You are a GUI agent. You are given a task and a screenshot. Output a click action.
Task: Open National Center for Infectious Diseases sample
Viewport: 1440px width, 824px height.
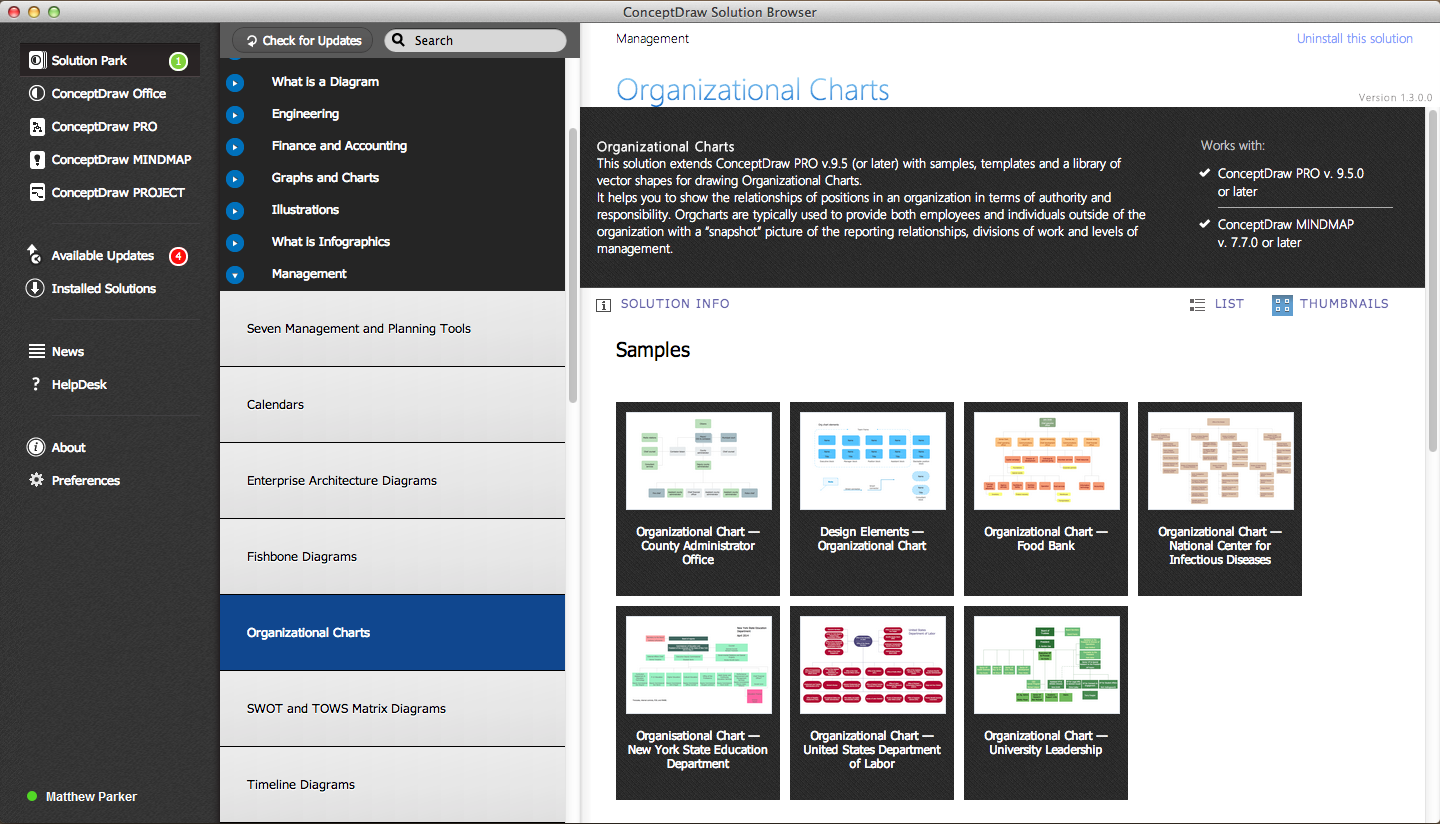1220,499
